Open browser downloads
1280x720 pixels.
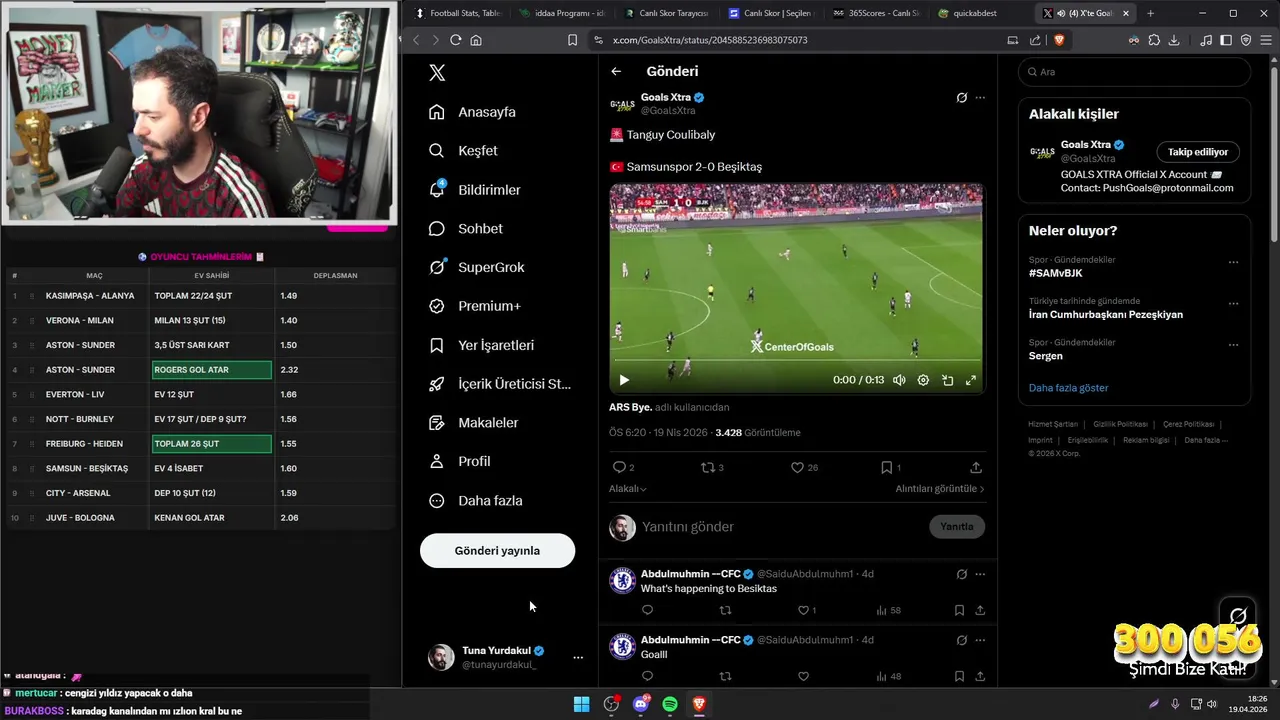(x=1174, y=40)
